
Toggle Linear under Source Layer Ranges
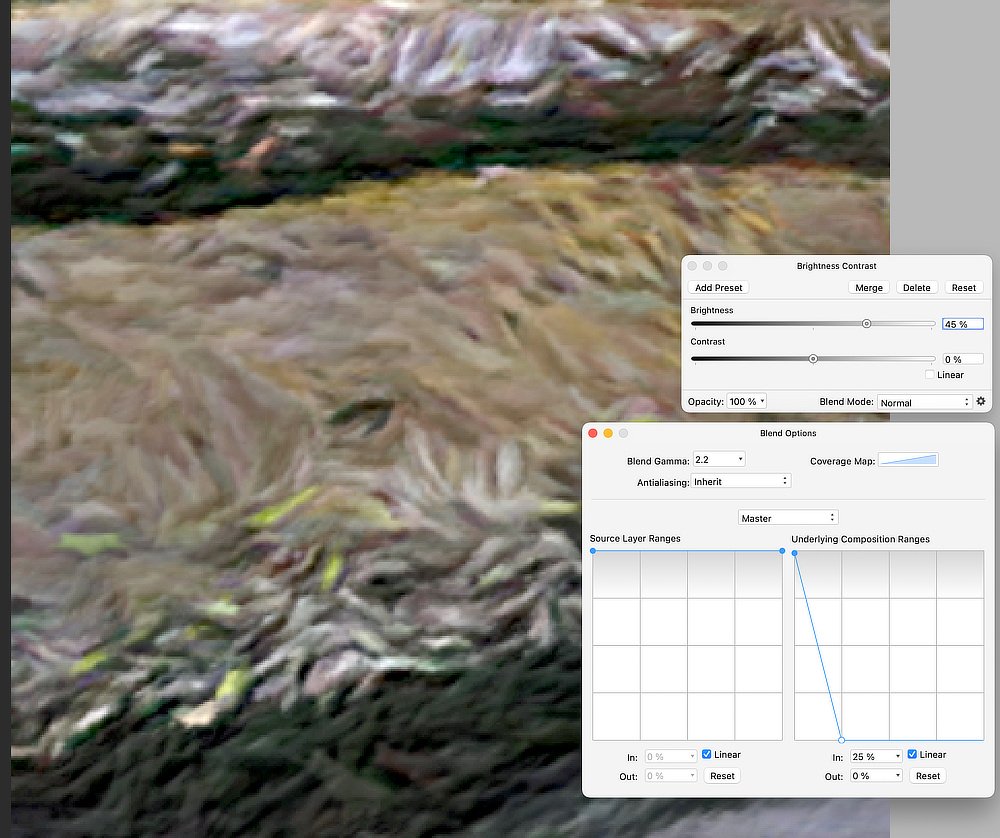click(707, 754)
